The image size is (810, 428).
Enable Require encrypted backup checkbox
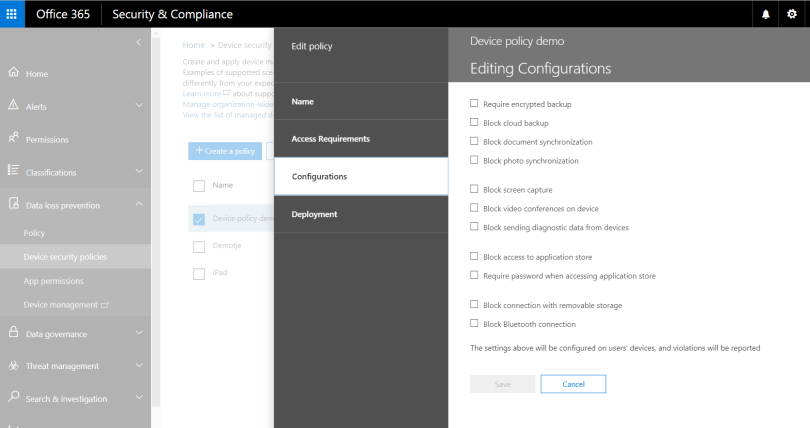click(x=474, y=103)
